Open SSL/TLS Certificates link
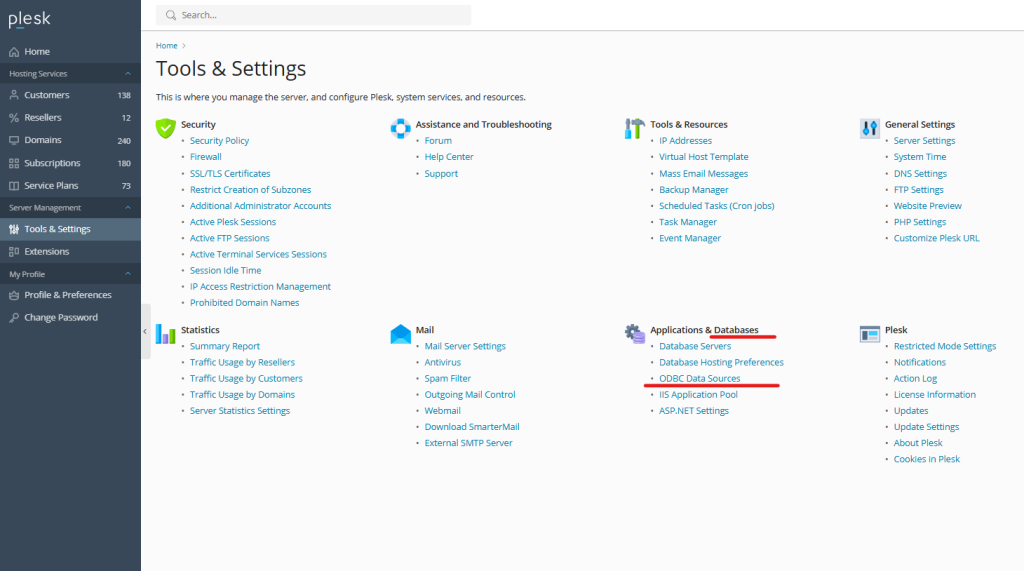This screenshot has height=571, width=1024. [x=230, y=174]
